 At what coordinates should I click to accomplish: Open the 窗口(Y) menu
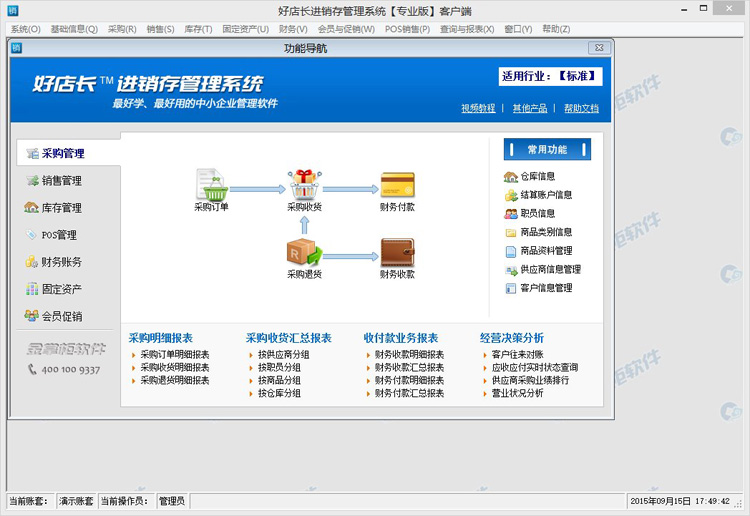tap(518, 29)
